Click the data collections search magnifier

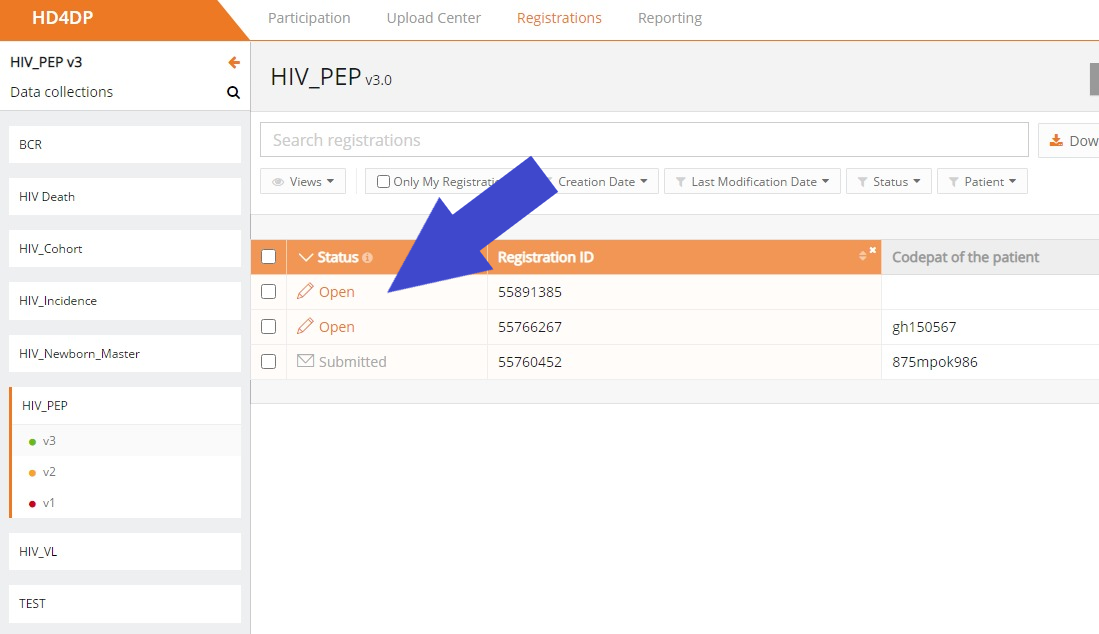tap(233, 93)
